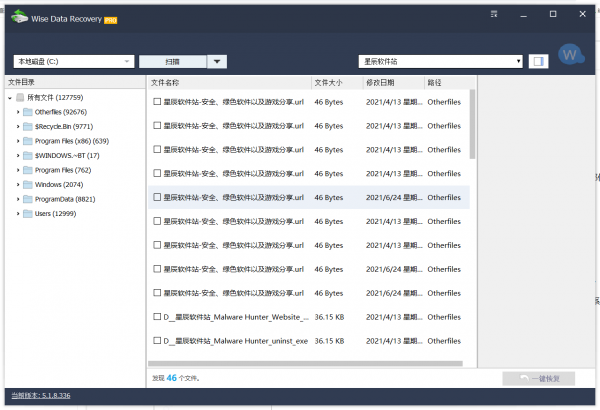The image size is (600, 410).
Task: Tick the checkbox of the highlighted 2021/6/24 row
Action: [x=157, y=197]
